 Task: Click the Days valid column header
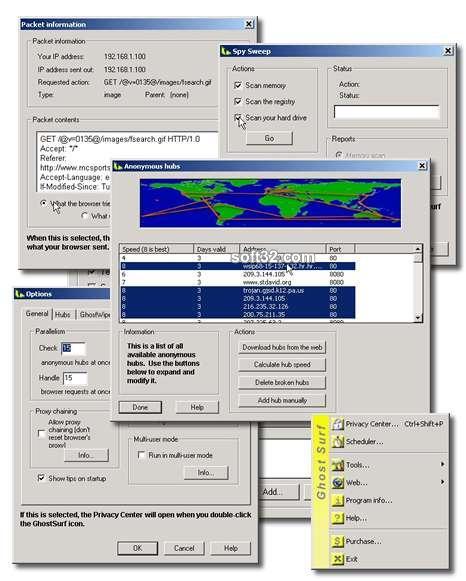[x=216, y=249]
